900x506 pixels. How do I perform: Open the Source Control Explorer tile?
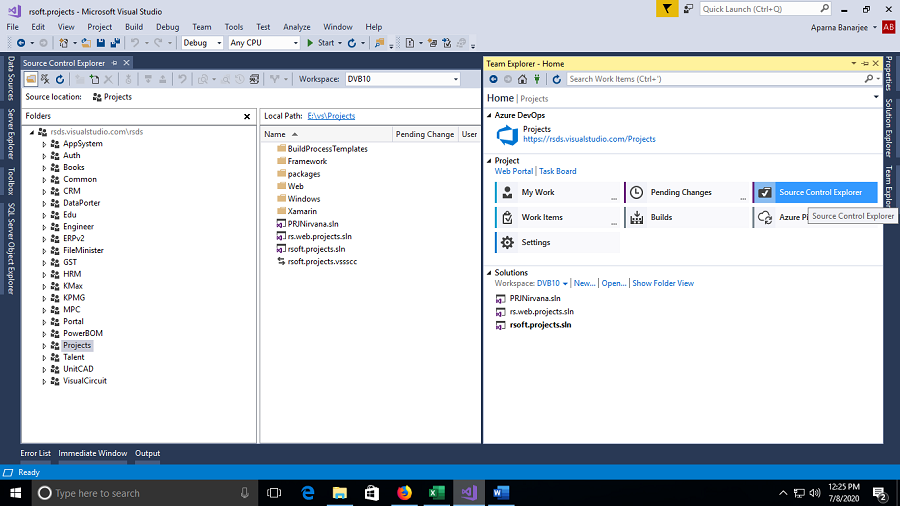815,192
